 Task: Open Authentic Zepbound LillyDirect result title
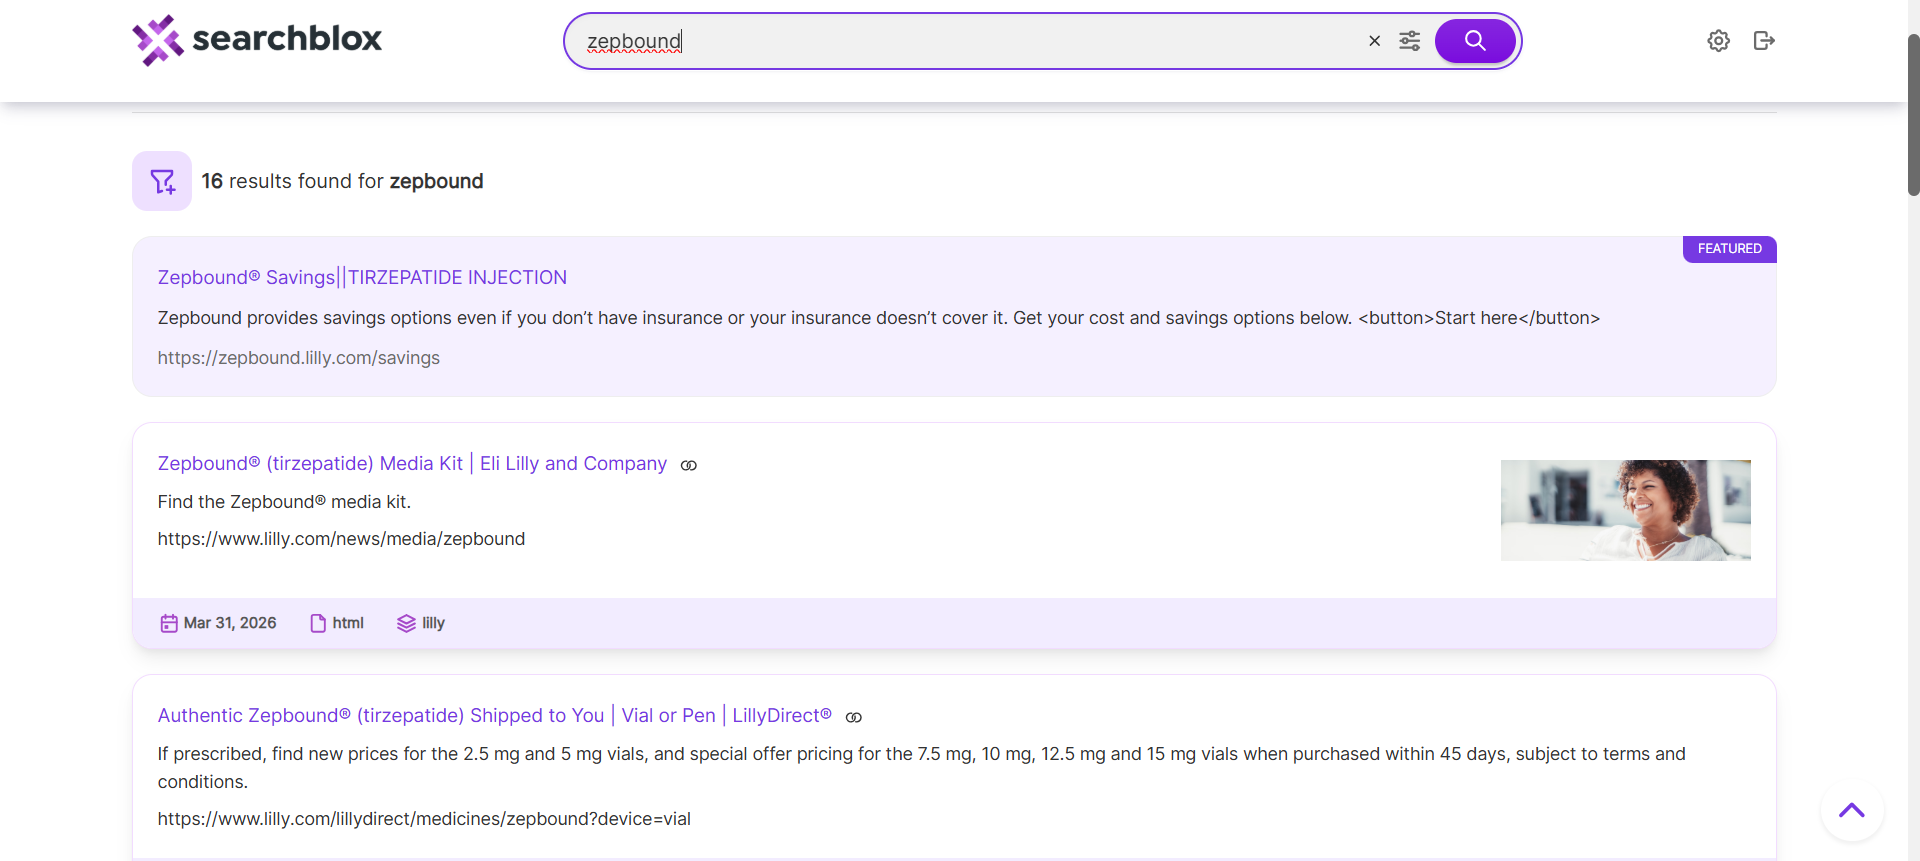pos(495,715)
